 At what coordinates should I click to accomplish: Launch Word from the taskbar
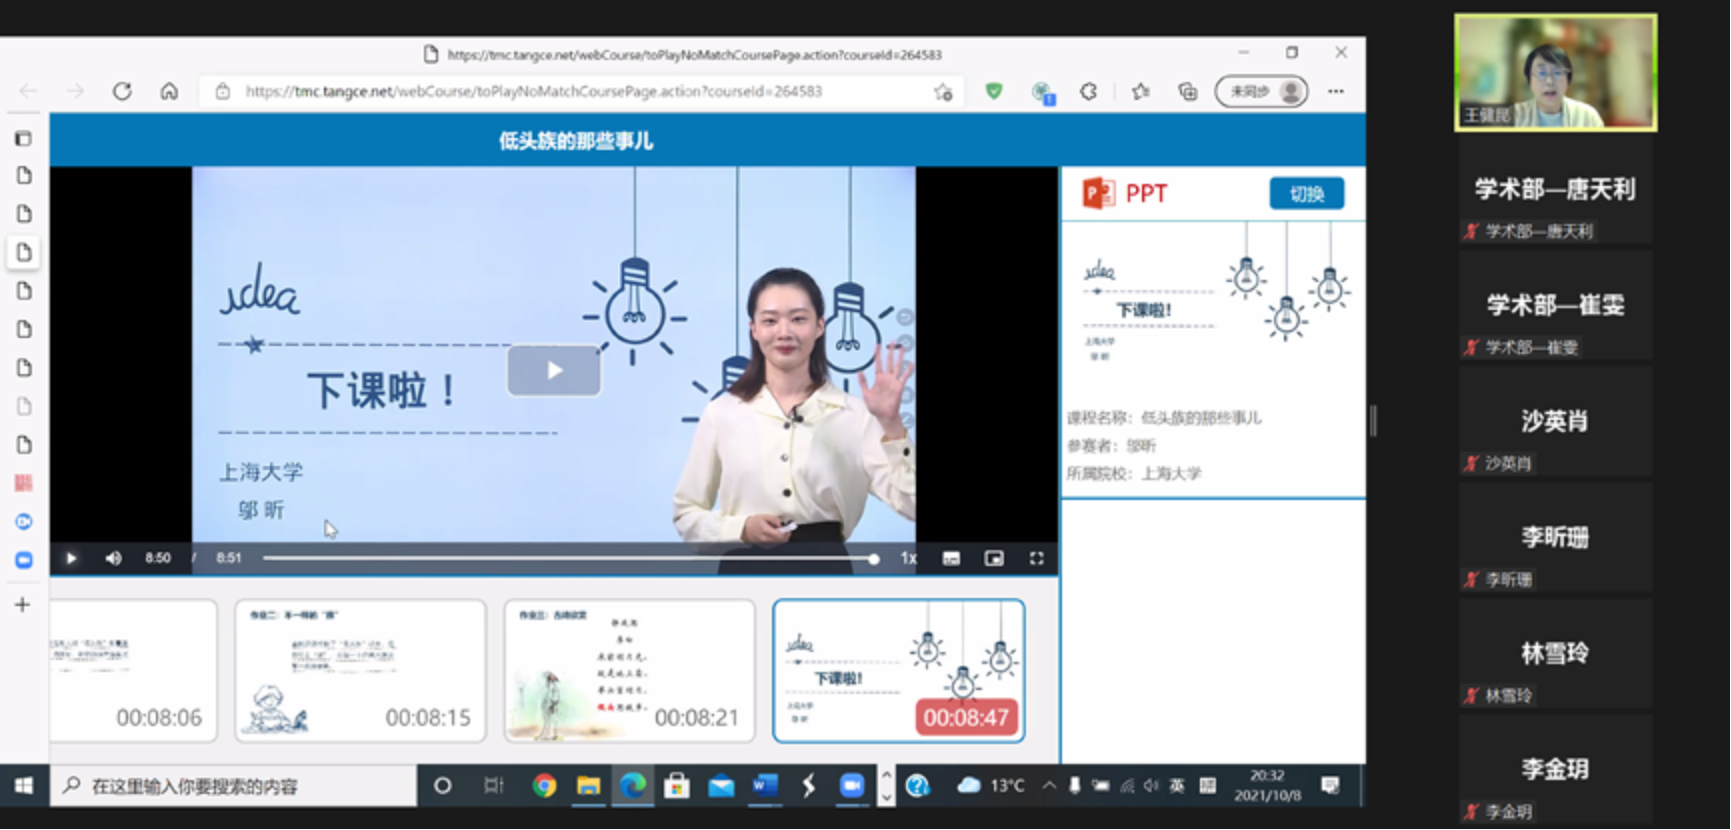[765, 786]
